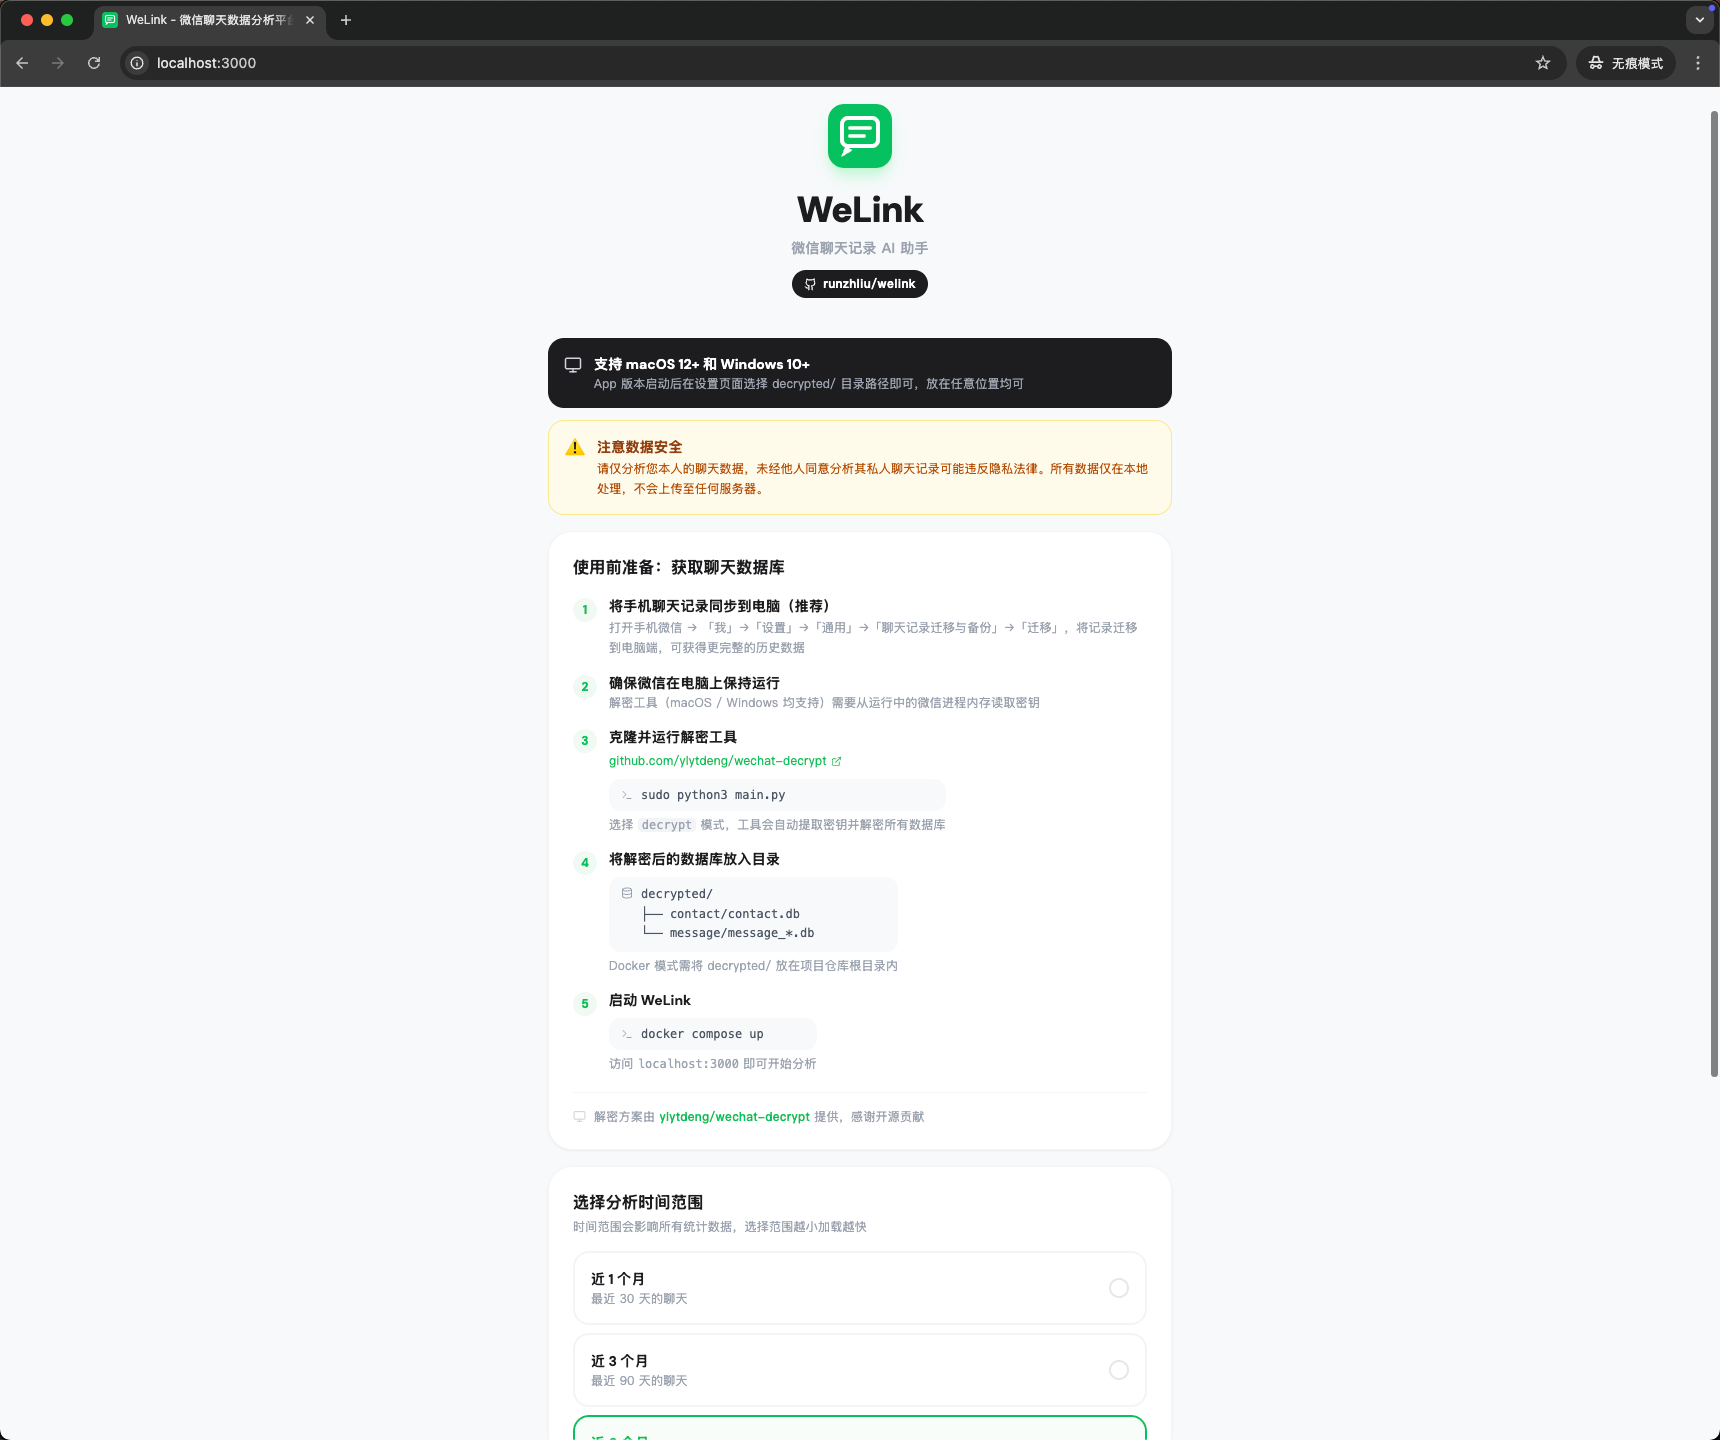Click the page vertical scrollbar
This screenshot has width=1720, height=1440.
[x=1714, y=592]
